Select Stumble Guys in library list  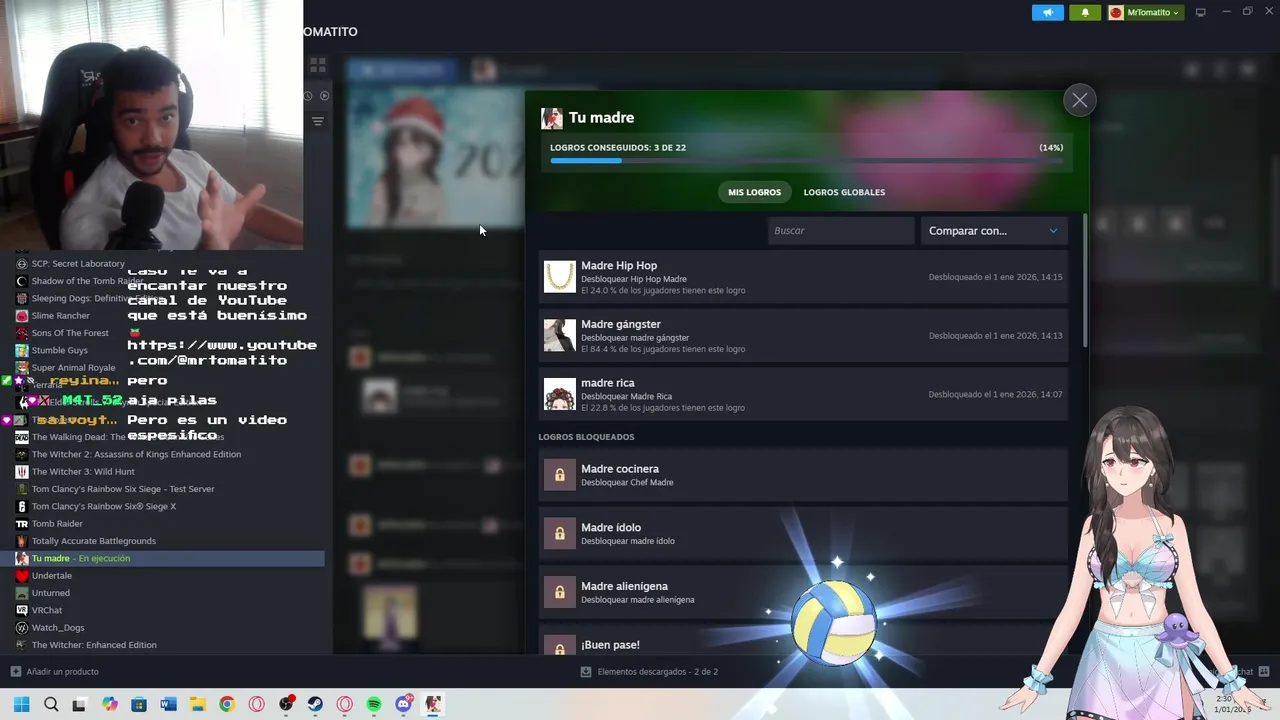tap(59, 351)
